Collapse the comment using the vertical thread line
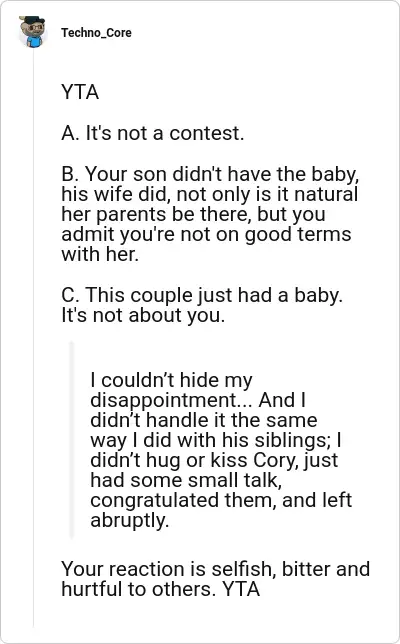Screen dimensions: 400x644 tap(34, 337)
